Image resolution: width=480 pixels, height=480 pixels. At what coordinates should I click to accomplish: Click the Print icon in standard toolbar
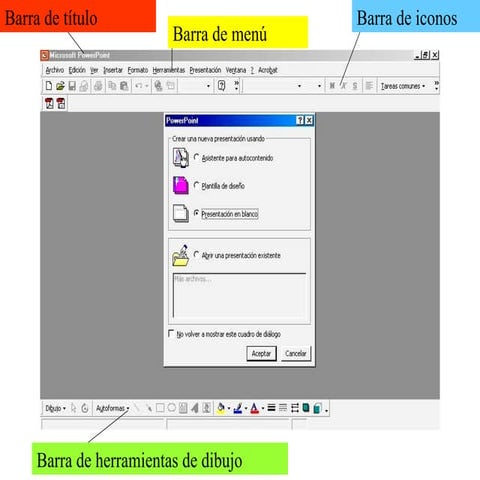98,86
